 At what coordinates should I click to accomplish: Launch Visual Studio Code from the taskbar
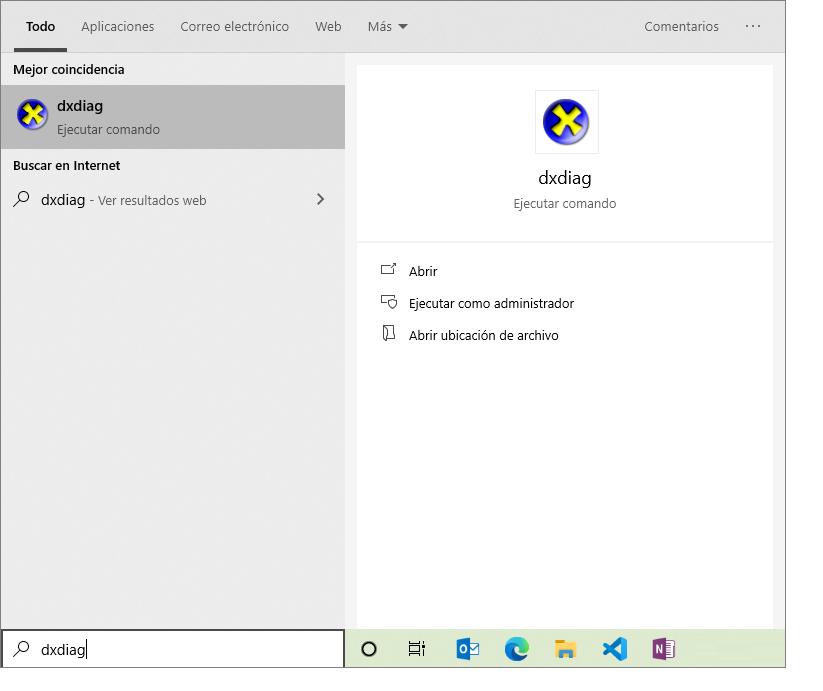pyautogui.click(x=615, y=649)
